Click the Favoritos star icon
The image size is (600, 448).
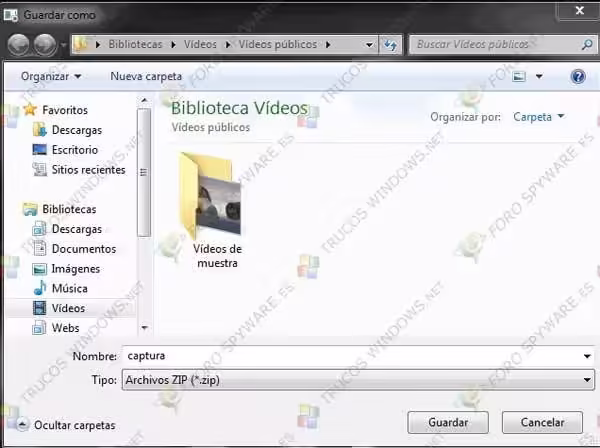[x=30, y=109]
